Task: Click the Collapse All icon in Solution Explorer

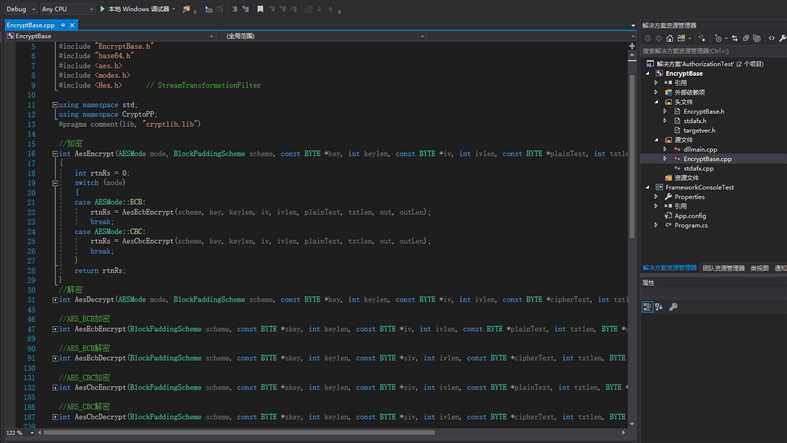Action: [x=746, y=38]
